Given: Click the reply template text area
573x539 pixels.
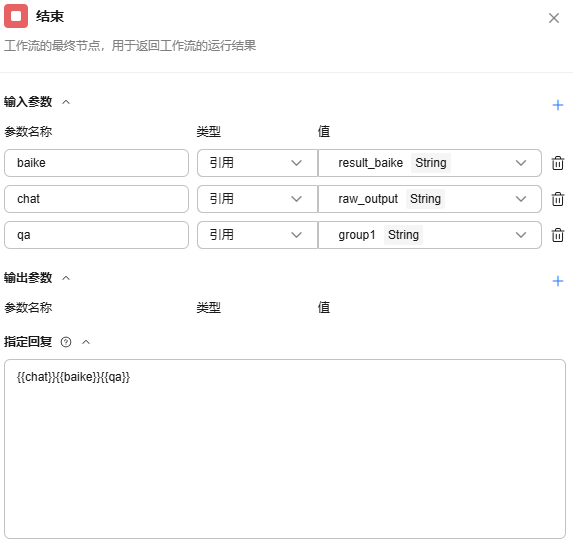Looking at the screenshot, I should [285, 449].
